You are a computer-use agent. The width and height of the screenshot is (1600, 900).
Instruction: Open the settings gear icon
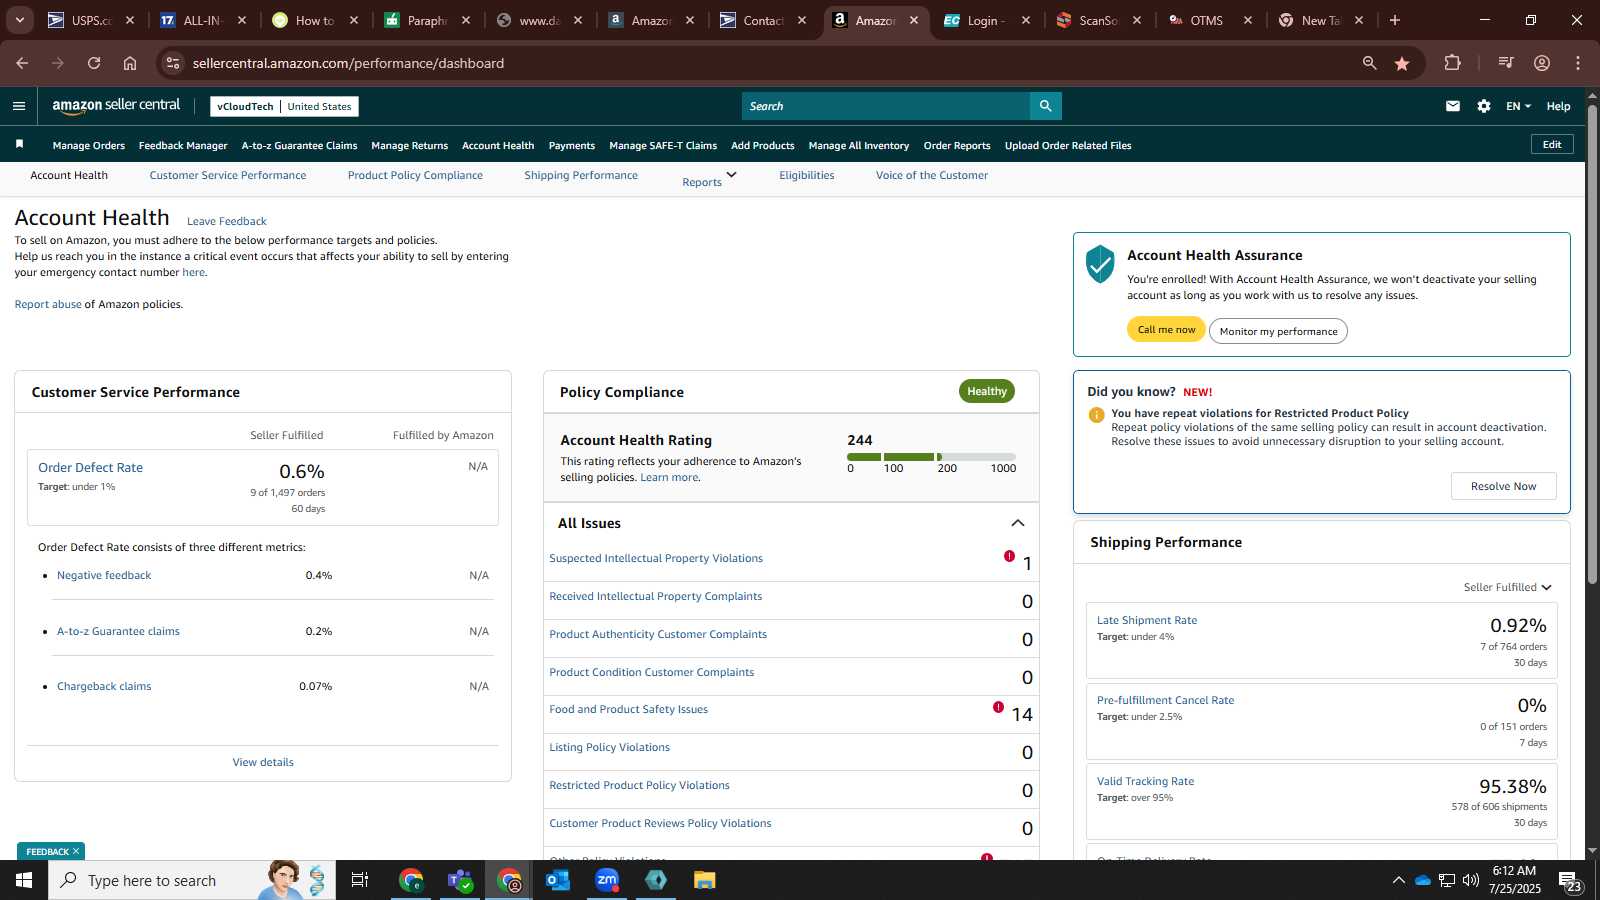coord(1484,106)
